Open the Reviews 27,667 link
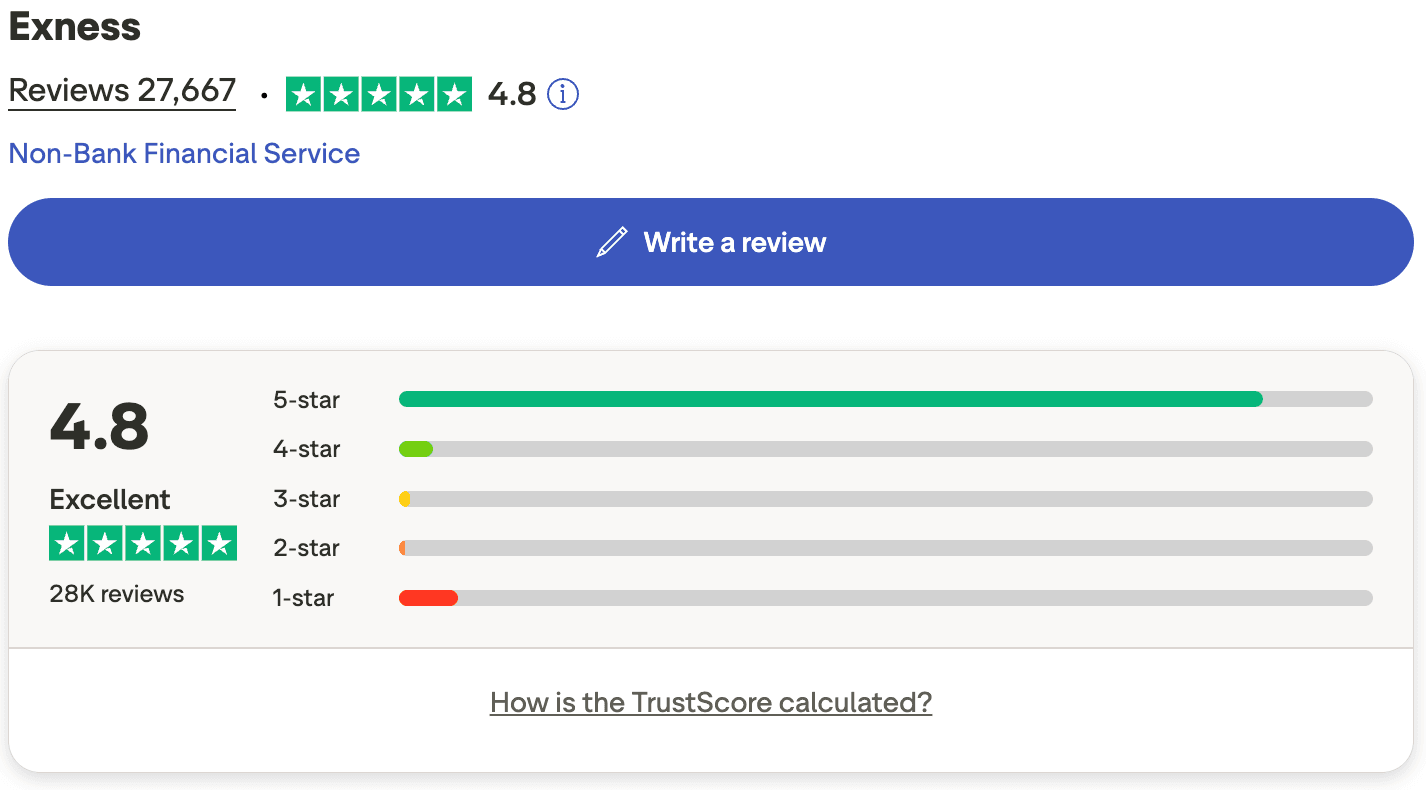 coord(120,90)
